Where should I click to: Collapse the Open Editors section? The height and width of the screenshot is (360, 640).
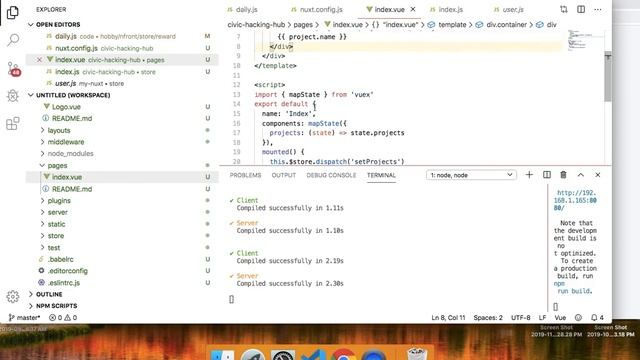(31, 24)
